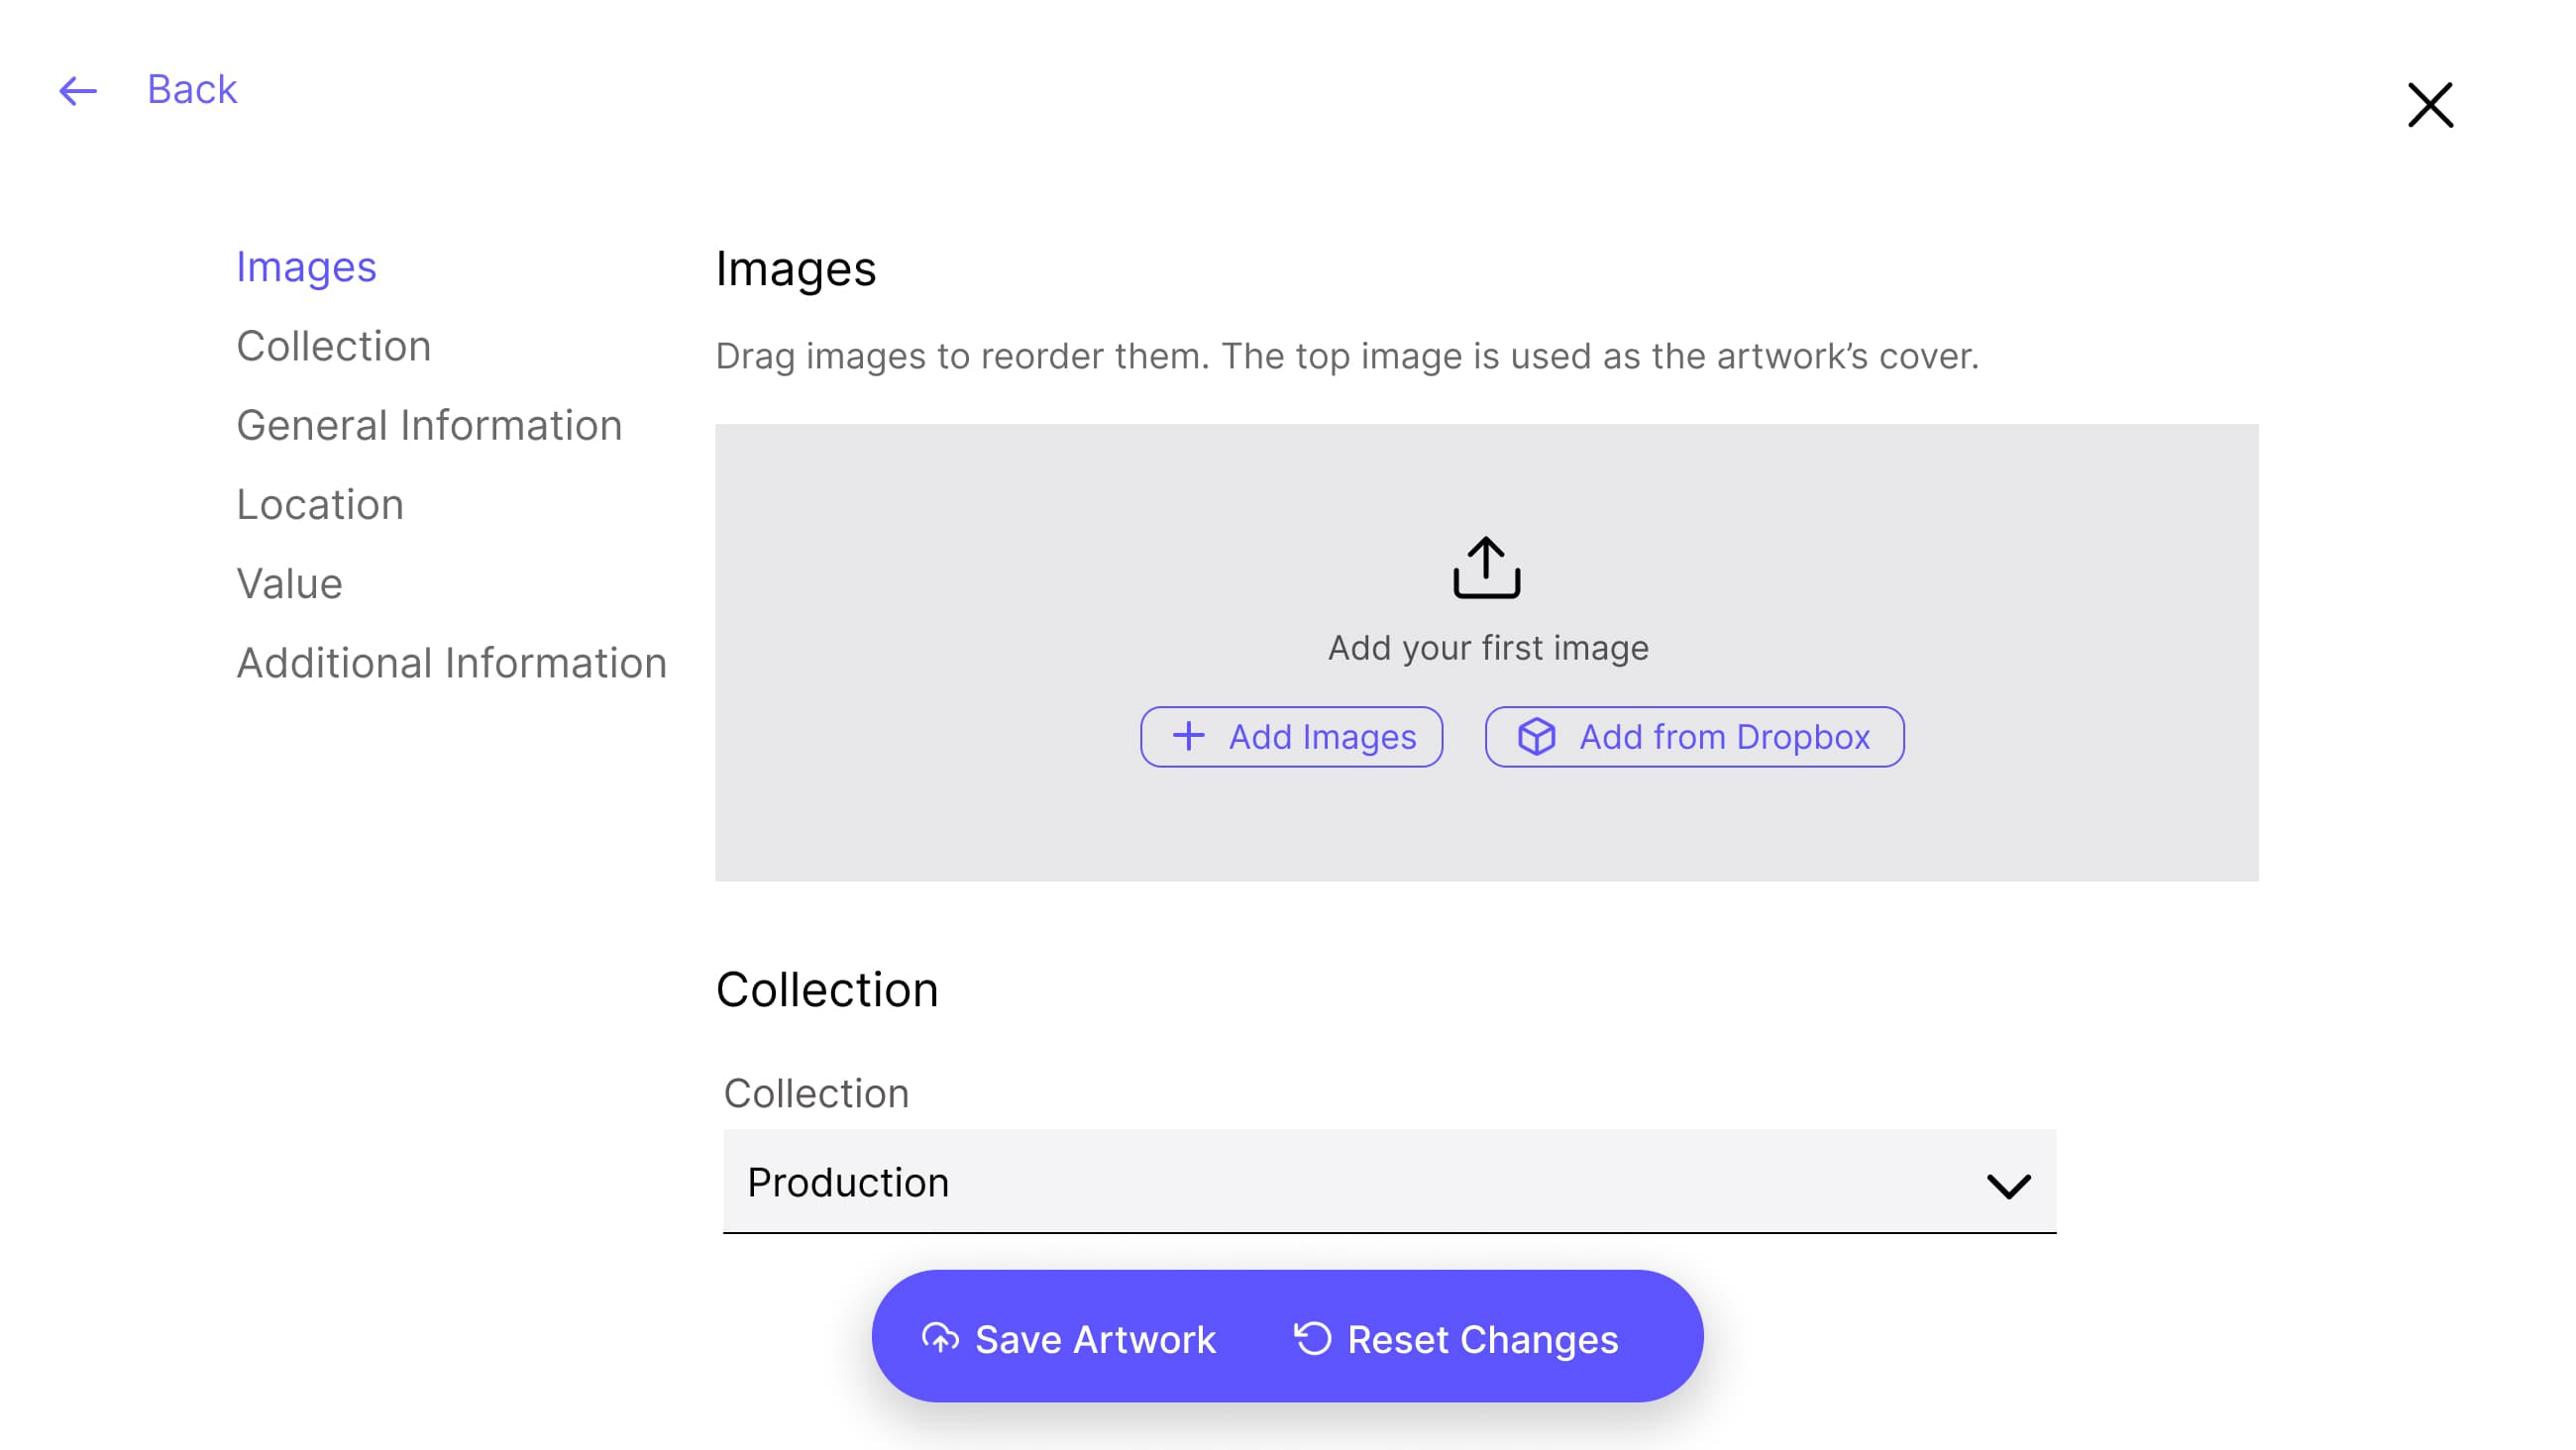This screenshot has width=2576, height=1450.
Task: Select Value in the sidebar
Action: [x=289, y=584]
